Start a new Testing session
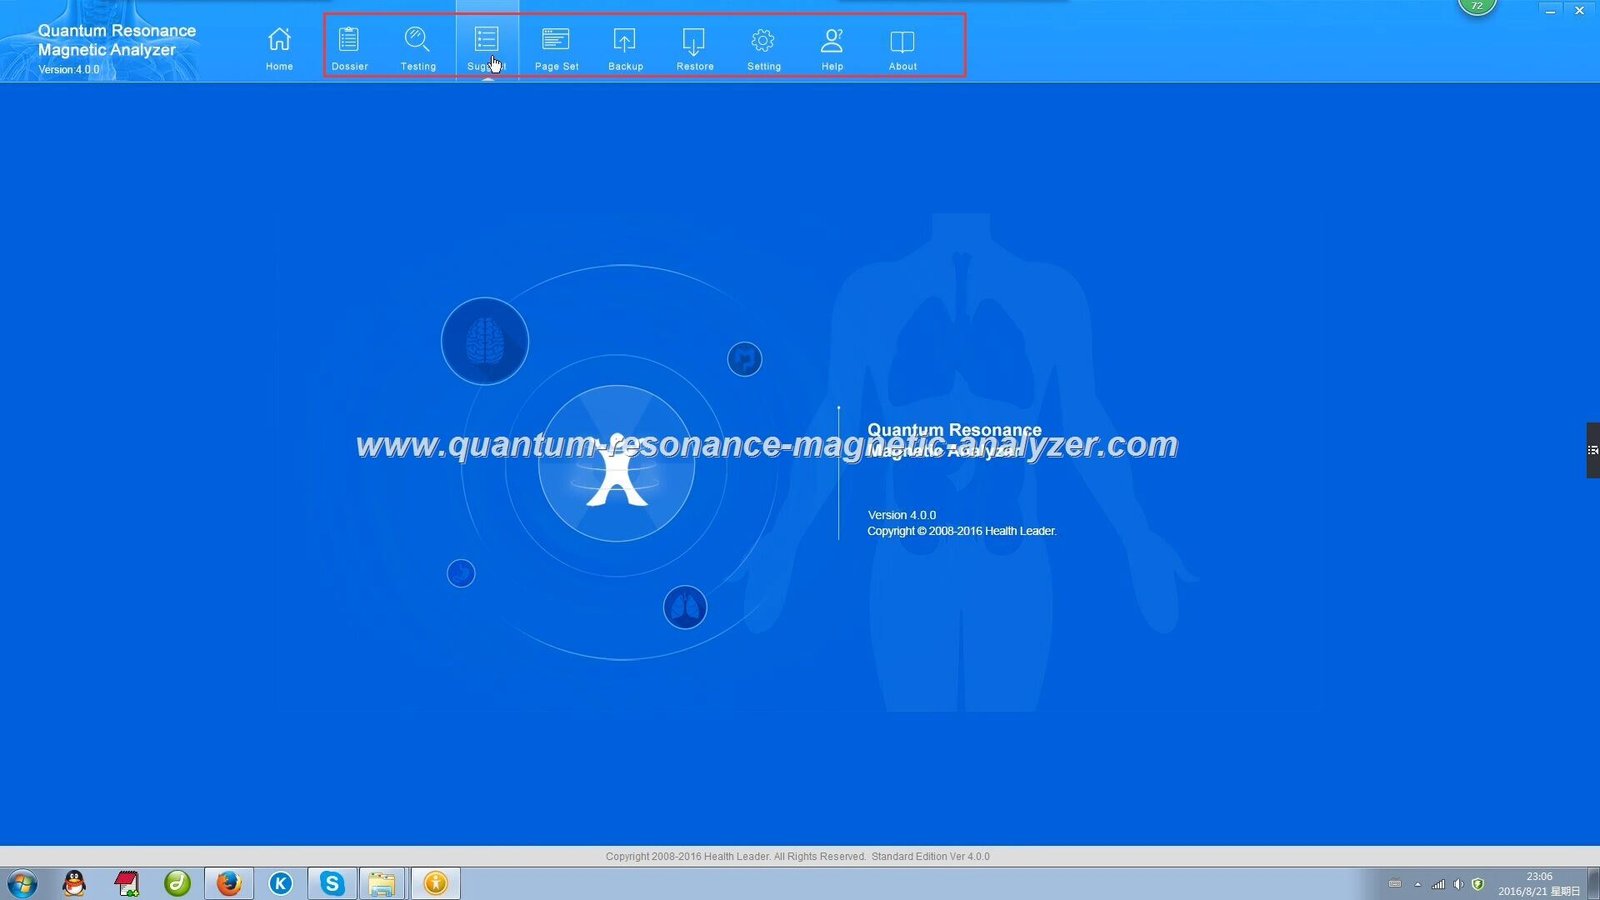 click(x=418, y=46)
